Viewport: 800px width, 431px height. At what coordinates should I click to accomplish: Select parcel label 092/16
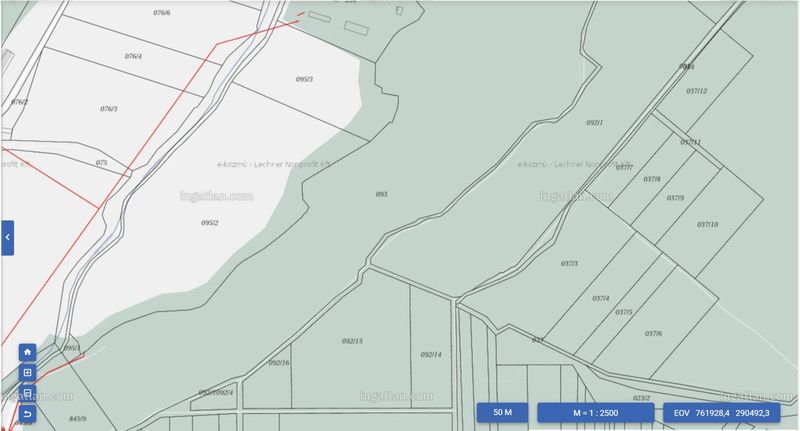pyautogui.click(x=279, y=363)
